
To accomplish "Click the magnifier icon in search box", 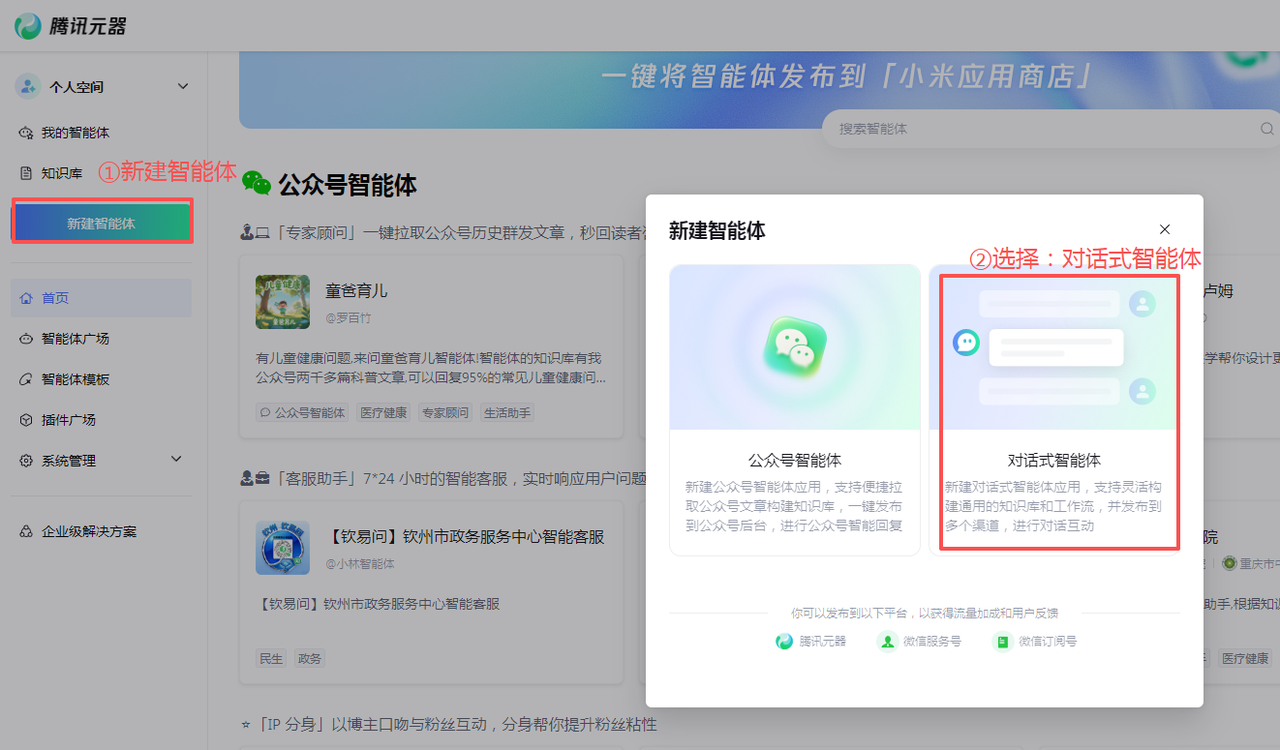I will tap(1267, 129).
